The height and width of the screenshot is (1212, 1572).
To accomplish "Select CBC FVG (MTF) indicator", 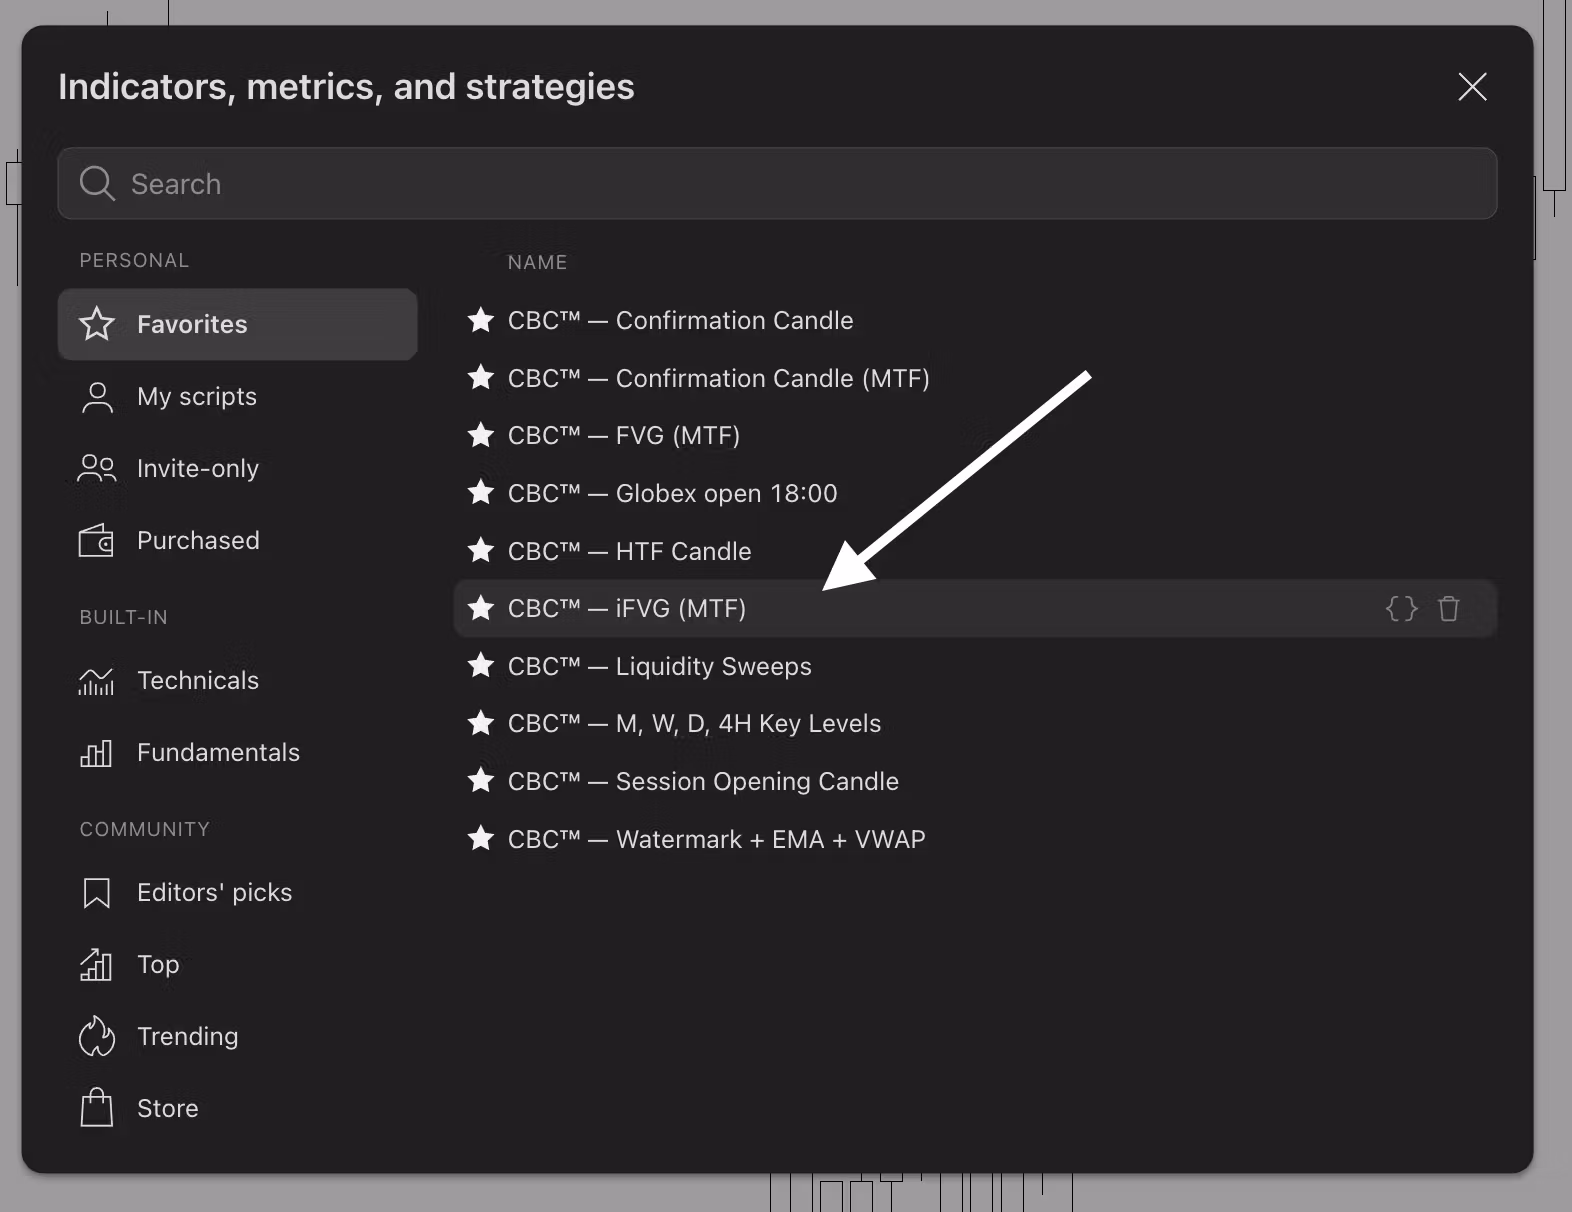I will point(975,435).
